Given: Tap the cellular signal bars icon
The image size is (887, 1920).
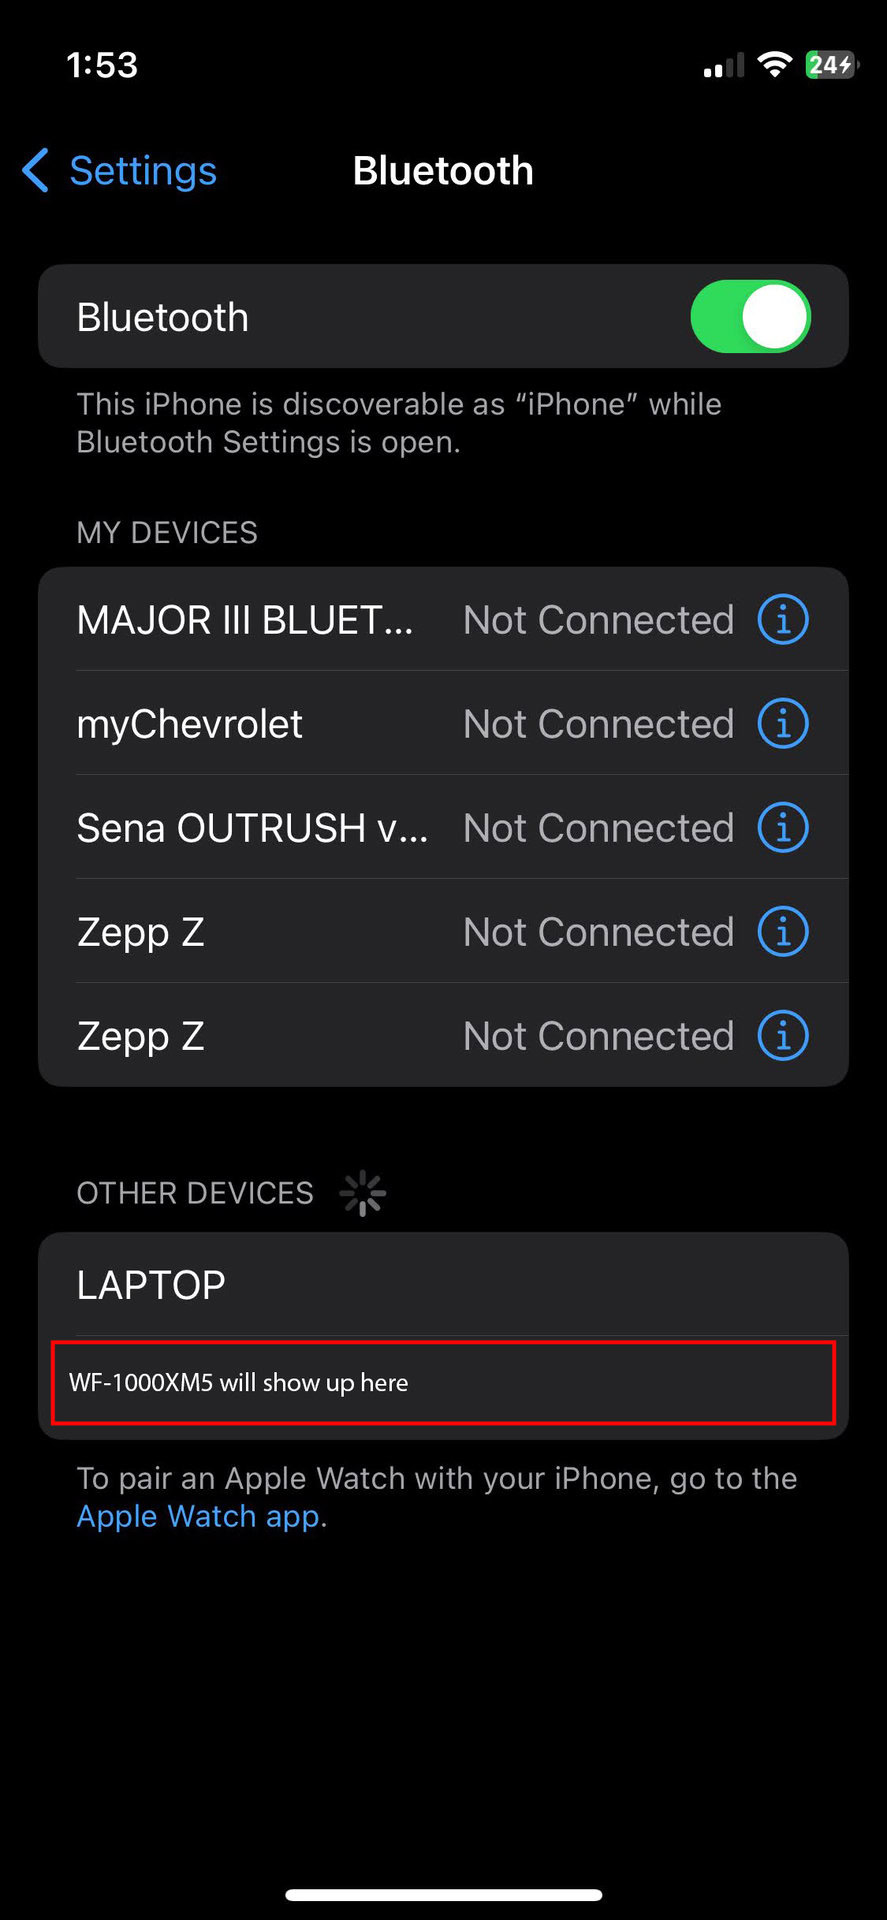Looking at the screenshot, I should tap(723, 67).
